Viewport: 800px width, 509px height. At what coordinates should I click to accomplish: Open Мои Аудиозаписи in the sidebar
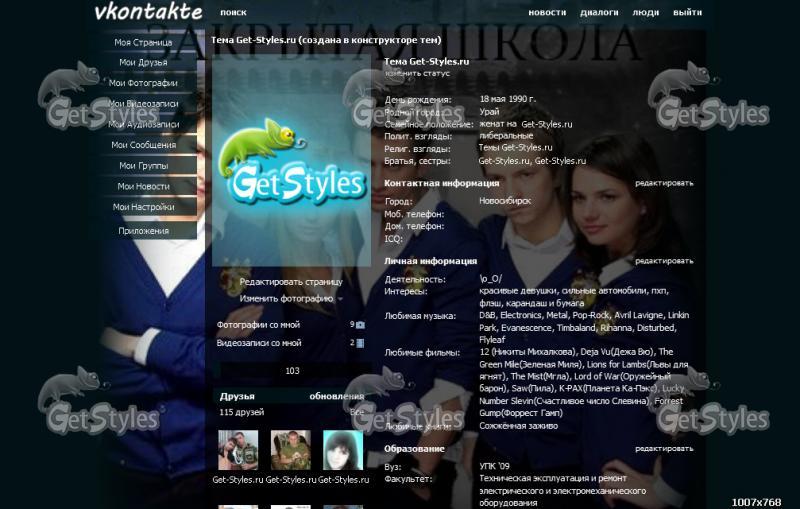tap(143, 124)
